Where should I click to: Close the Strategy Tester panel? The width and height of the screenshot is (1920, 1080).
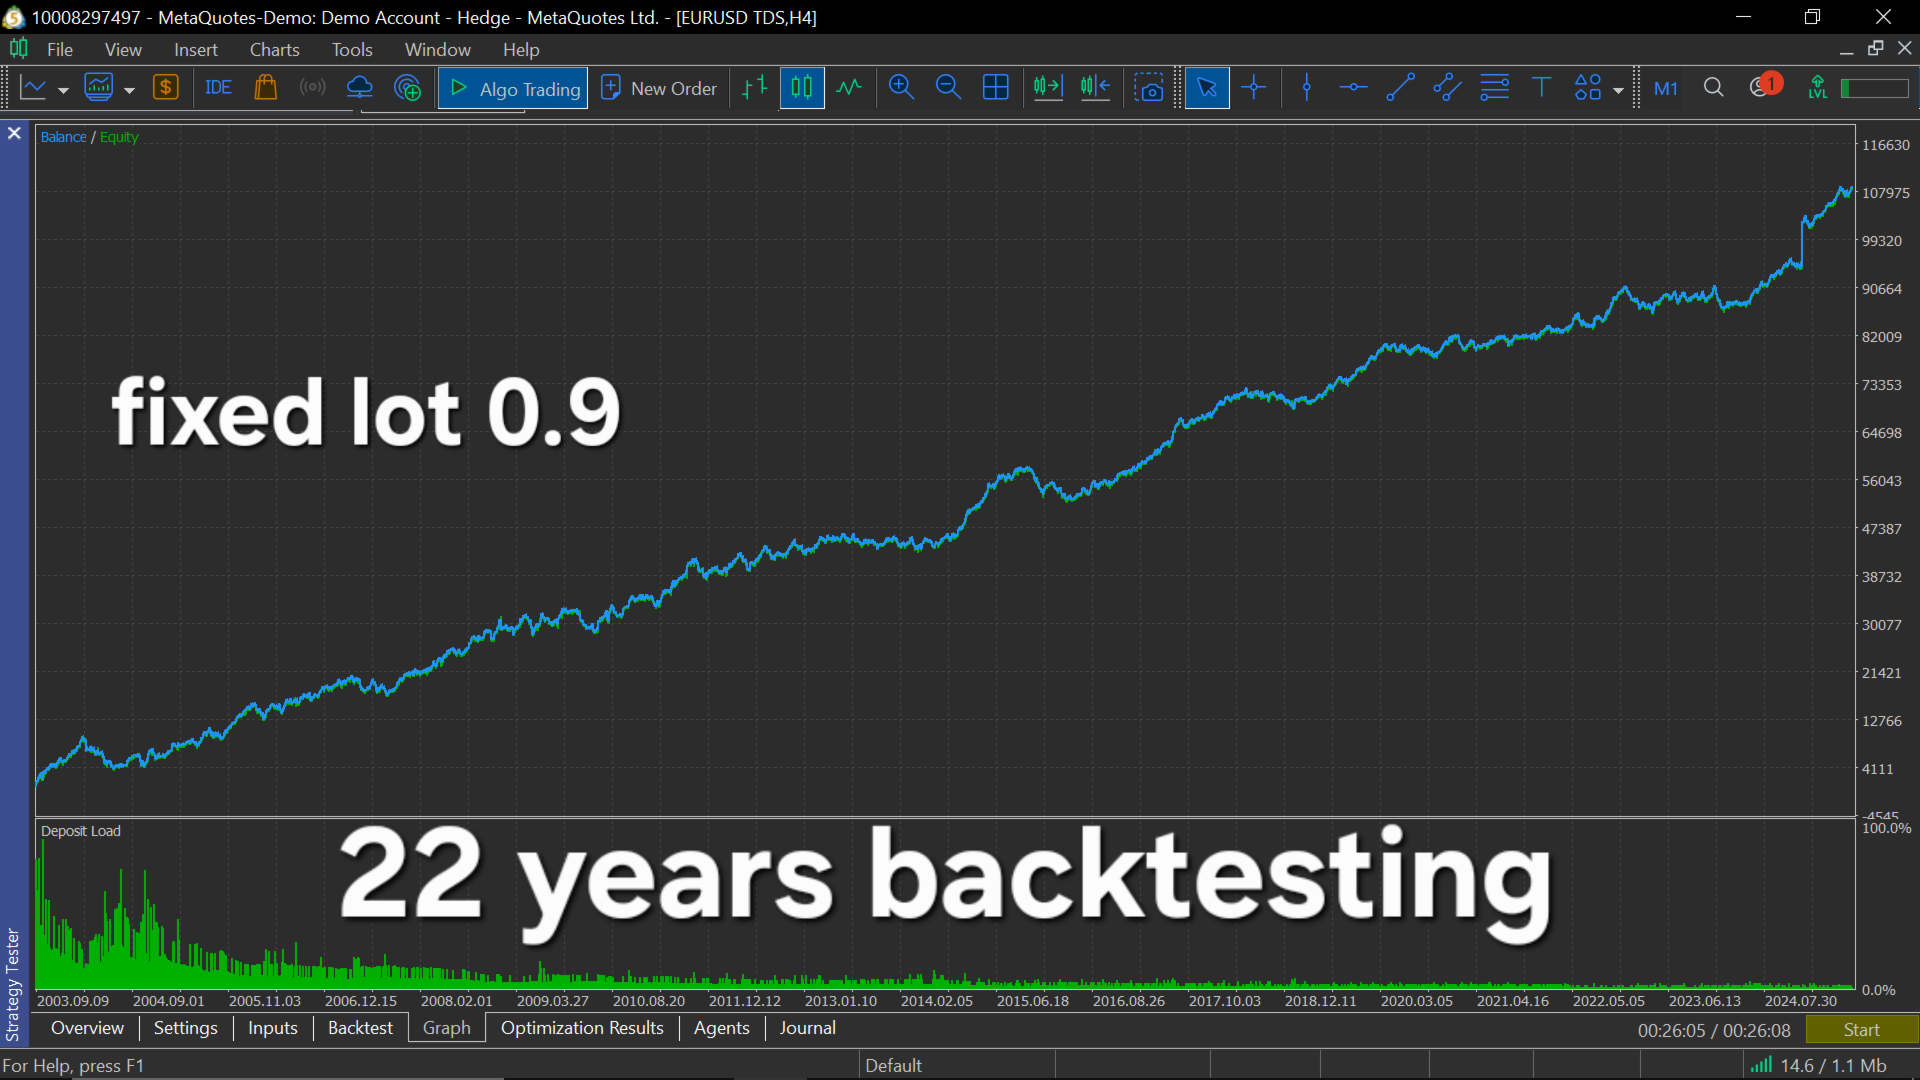[14, 133]
